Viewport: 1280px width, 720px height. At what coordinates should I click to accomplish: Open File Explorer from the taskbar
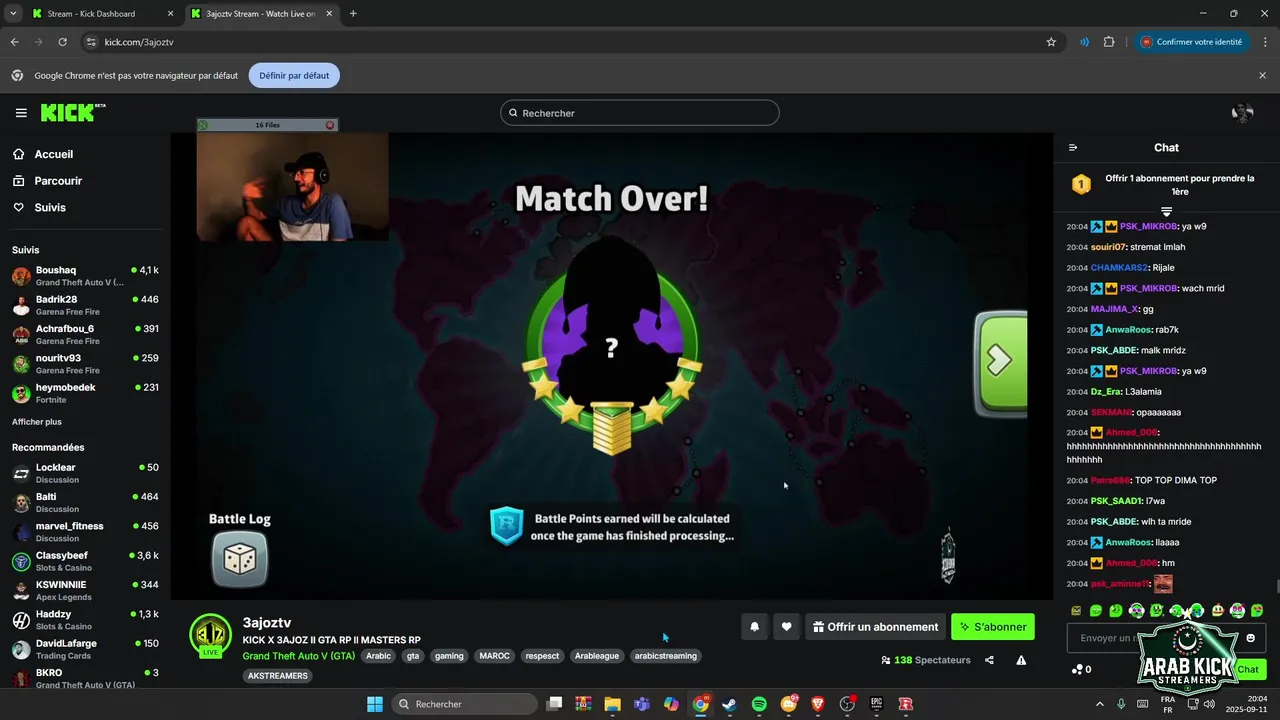coord(612,704)
